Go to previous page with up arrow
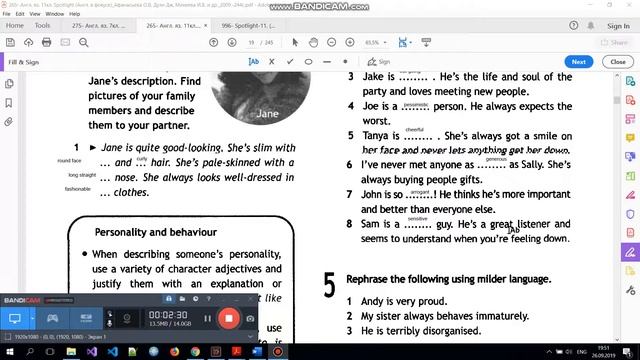Viewport: 640px width, 360px height. 213,42
